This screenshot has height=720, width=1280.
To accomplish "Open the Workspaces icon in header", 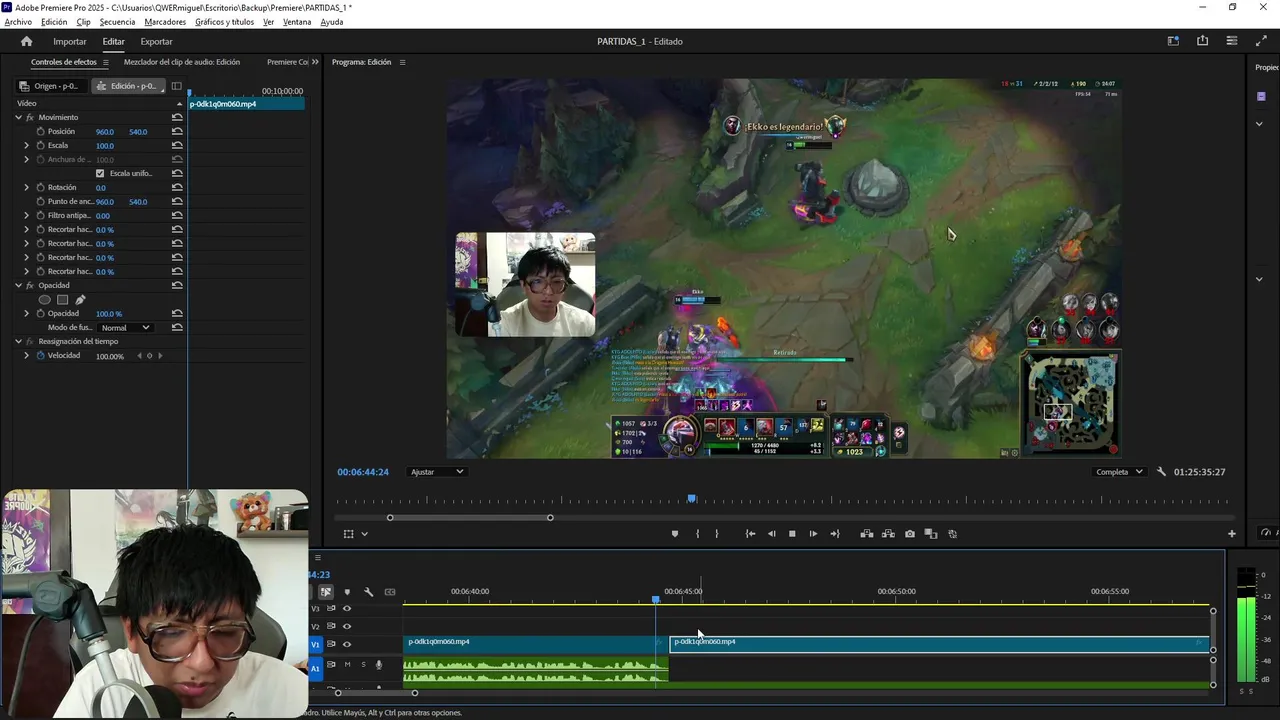I will [x=1173, y=41].
